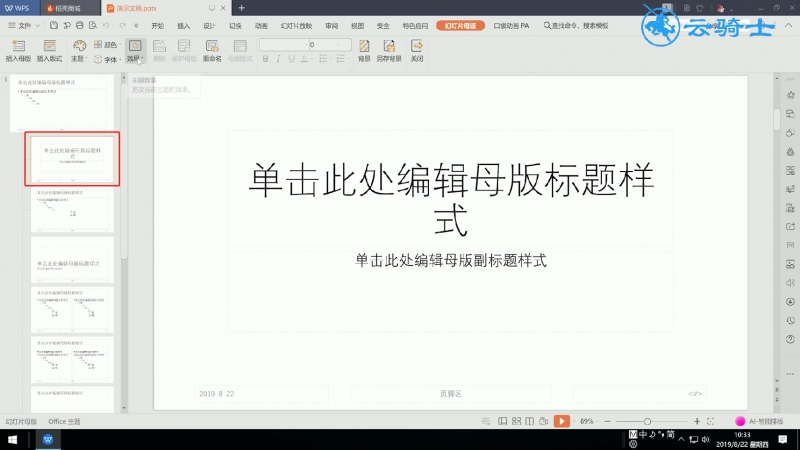Click the Insert Master (插入母版) icon
The image size is (800, 450).
(18, 51)
